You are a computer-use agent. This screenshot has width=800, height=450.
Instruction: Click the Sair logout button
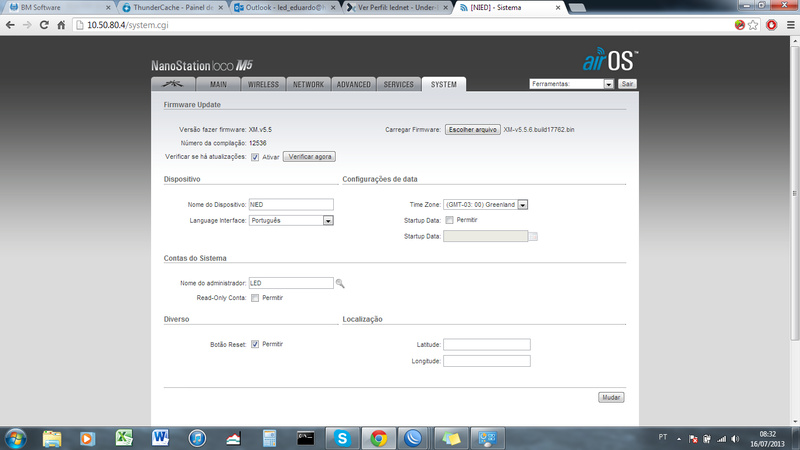coord(628,84)
